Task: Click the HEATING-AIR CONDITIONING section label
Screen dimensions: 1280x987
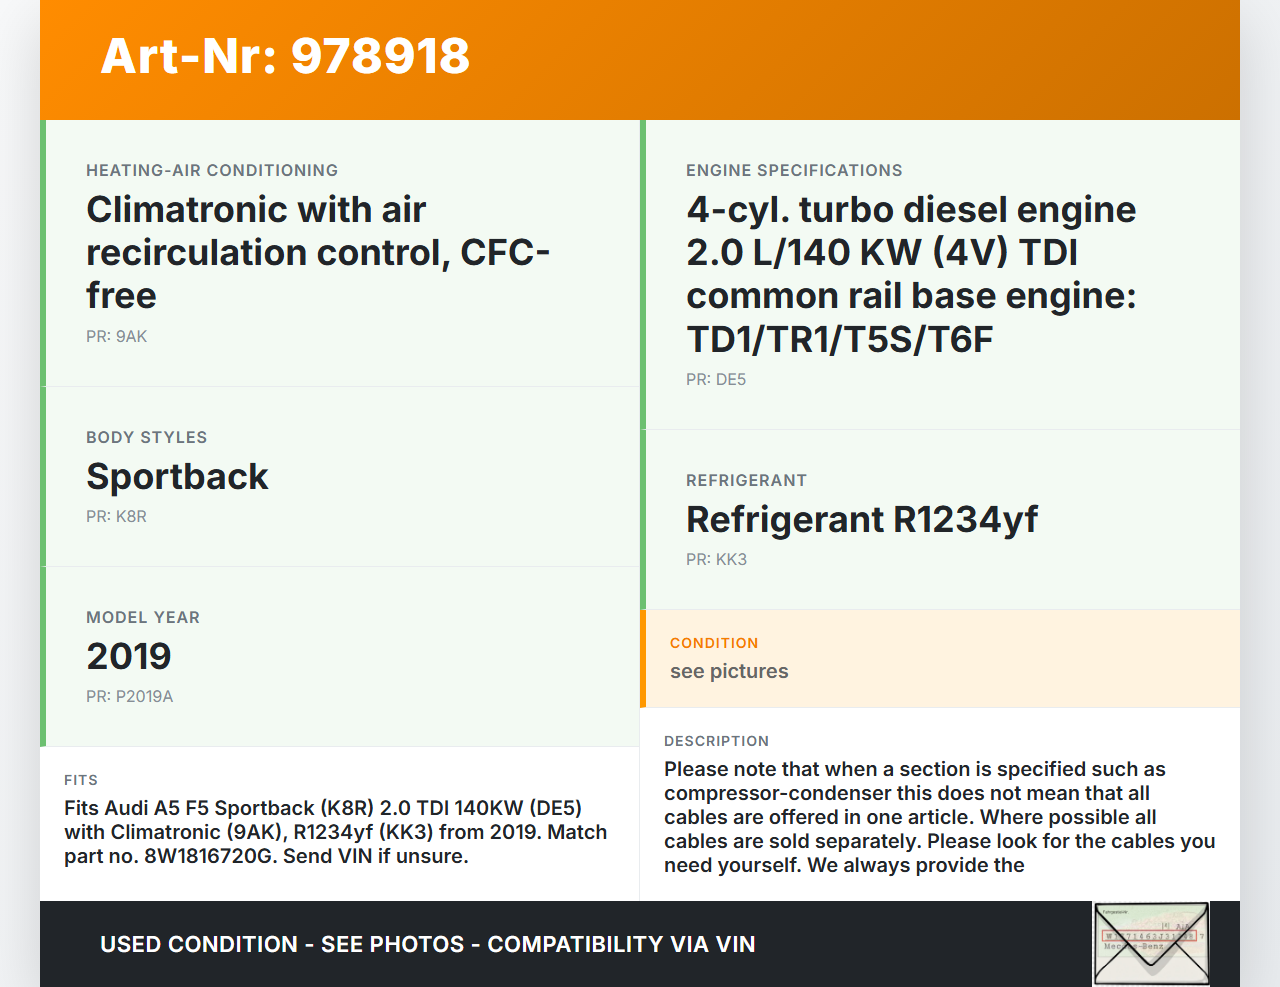Action: (212, 170)
